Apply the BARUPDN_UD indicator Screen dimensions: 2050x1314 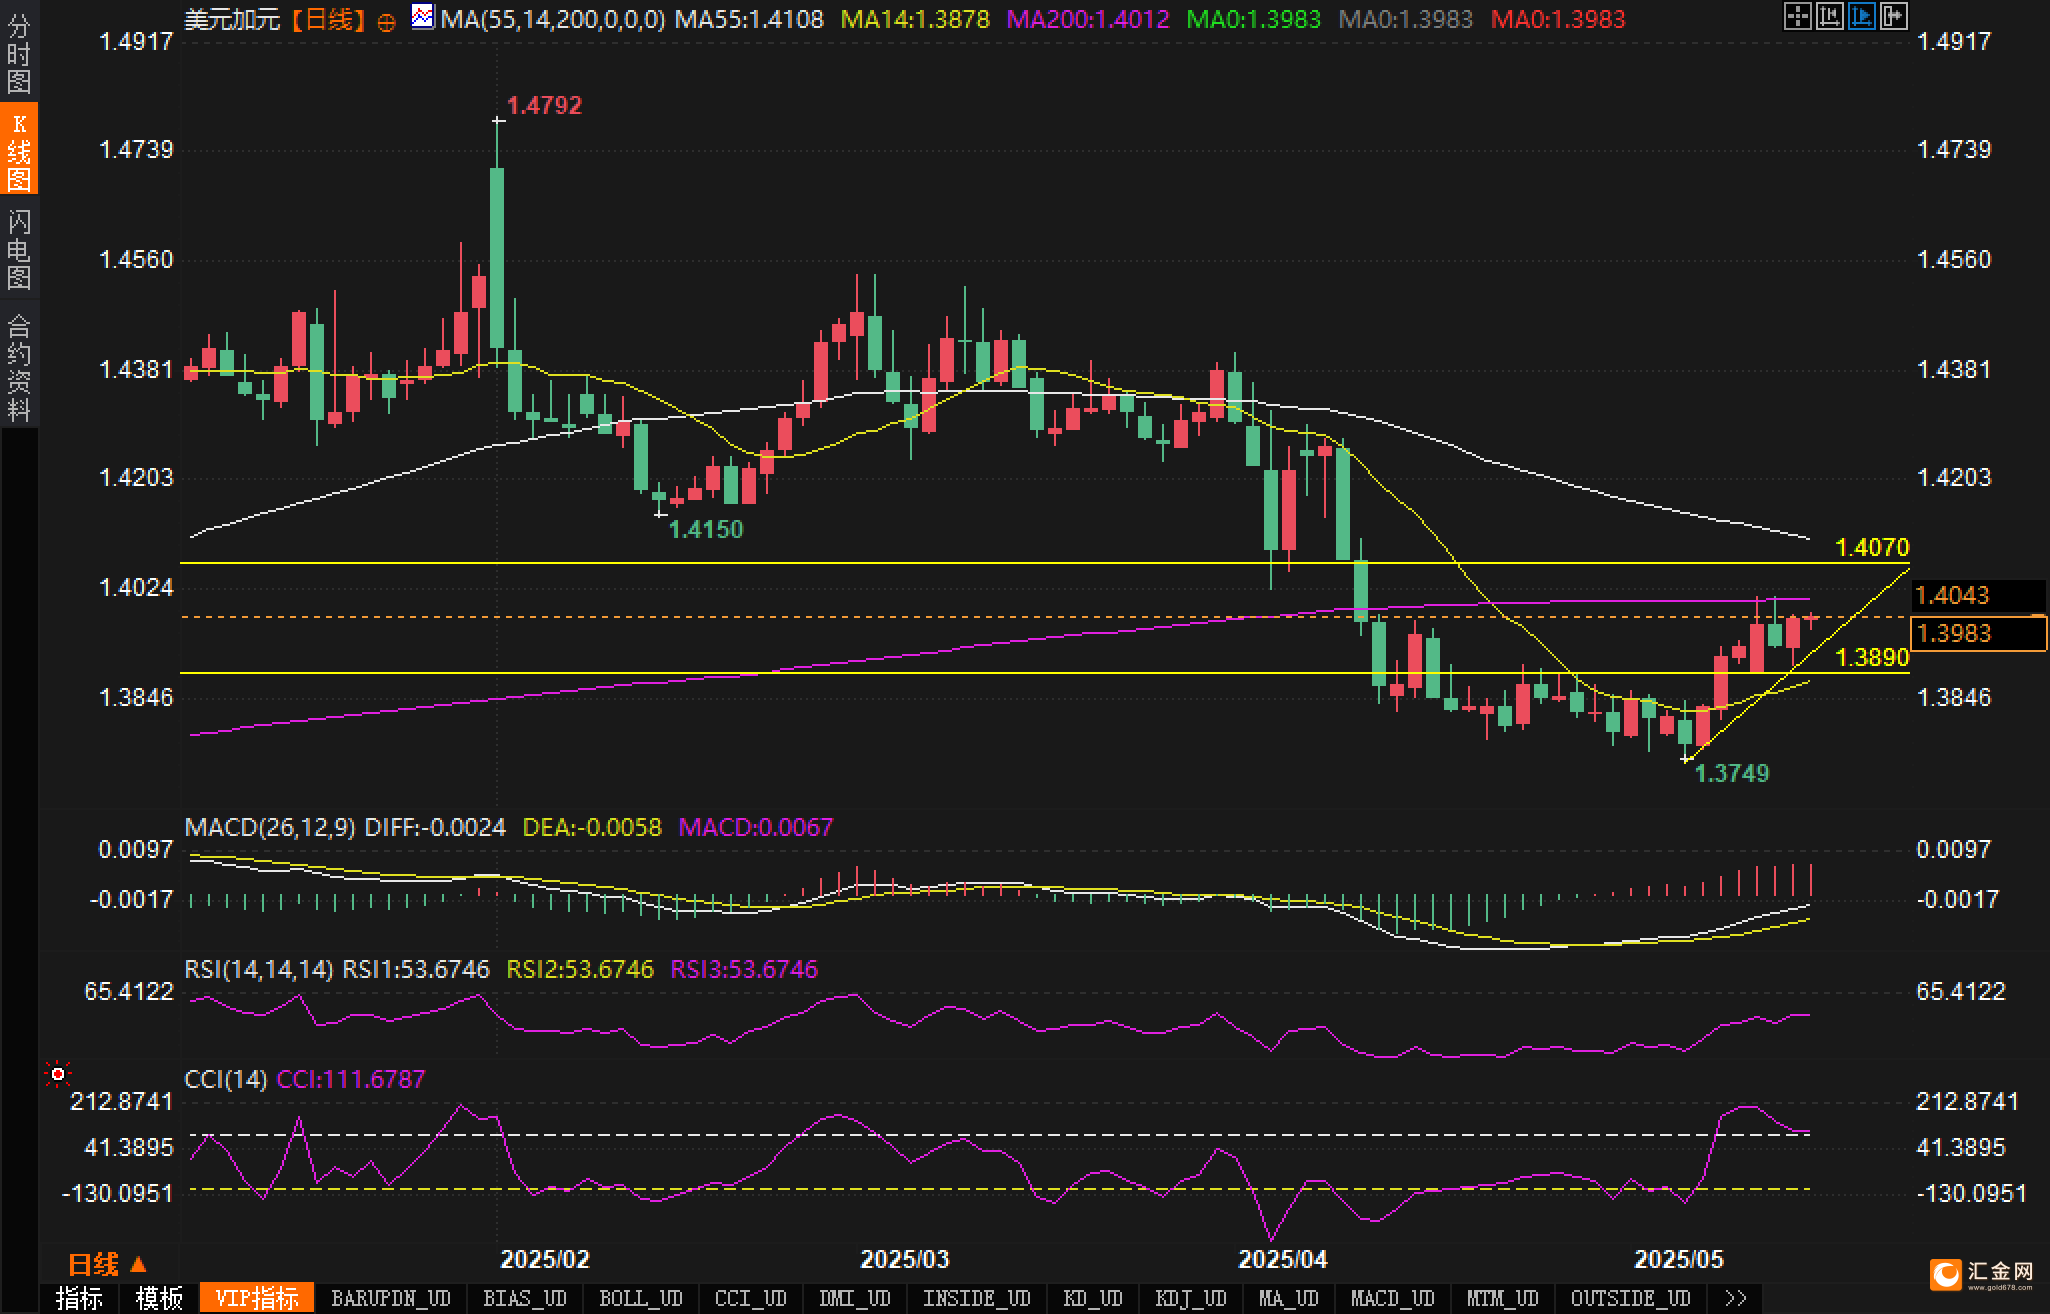click(391, 1298)
